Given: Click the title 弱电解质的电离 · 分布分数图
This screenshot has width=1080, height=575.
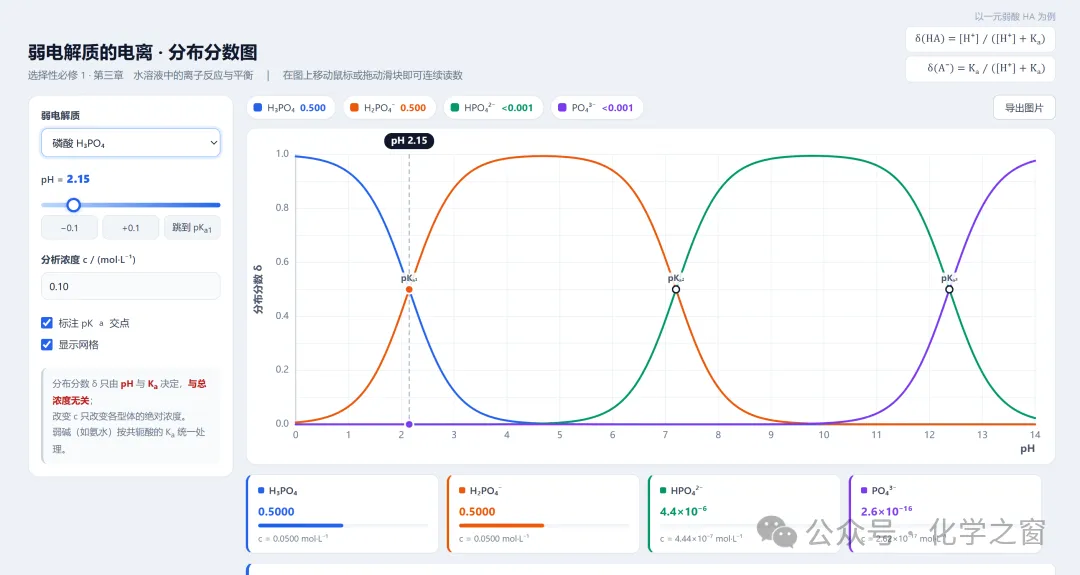Looking at the screenshot, I should point(143,52).
